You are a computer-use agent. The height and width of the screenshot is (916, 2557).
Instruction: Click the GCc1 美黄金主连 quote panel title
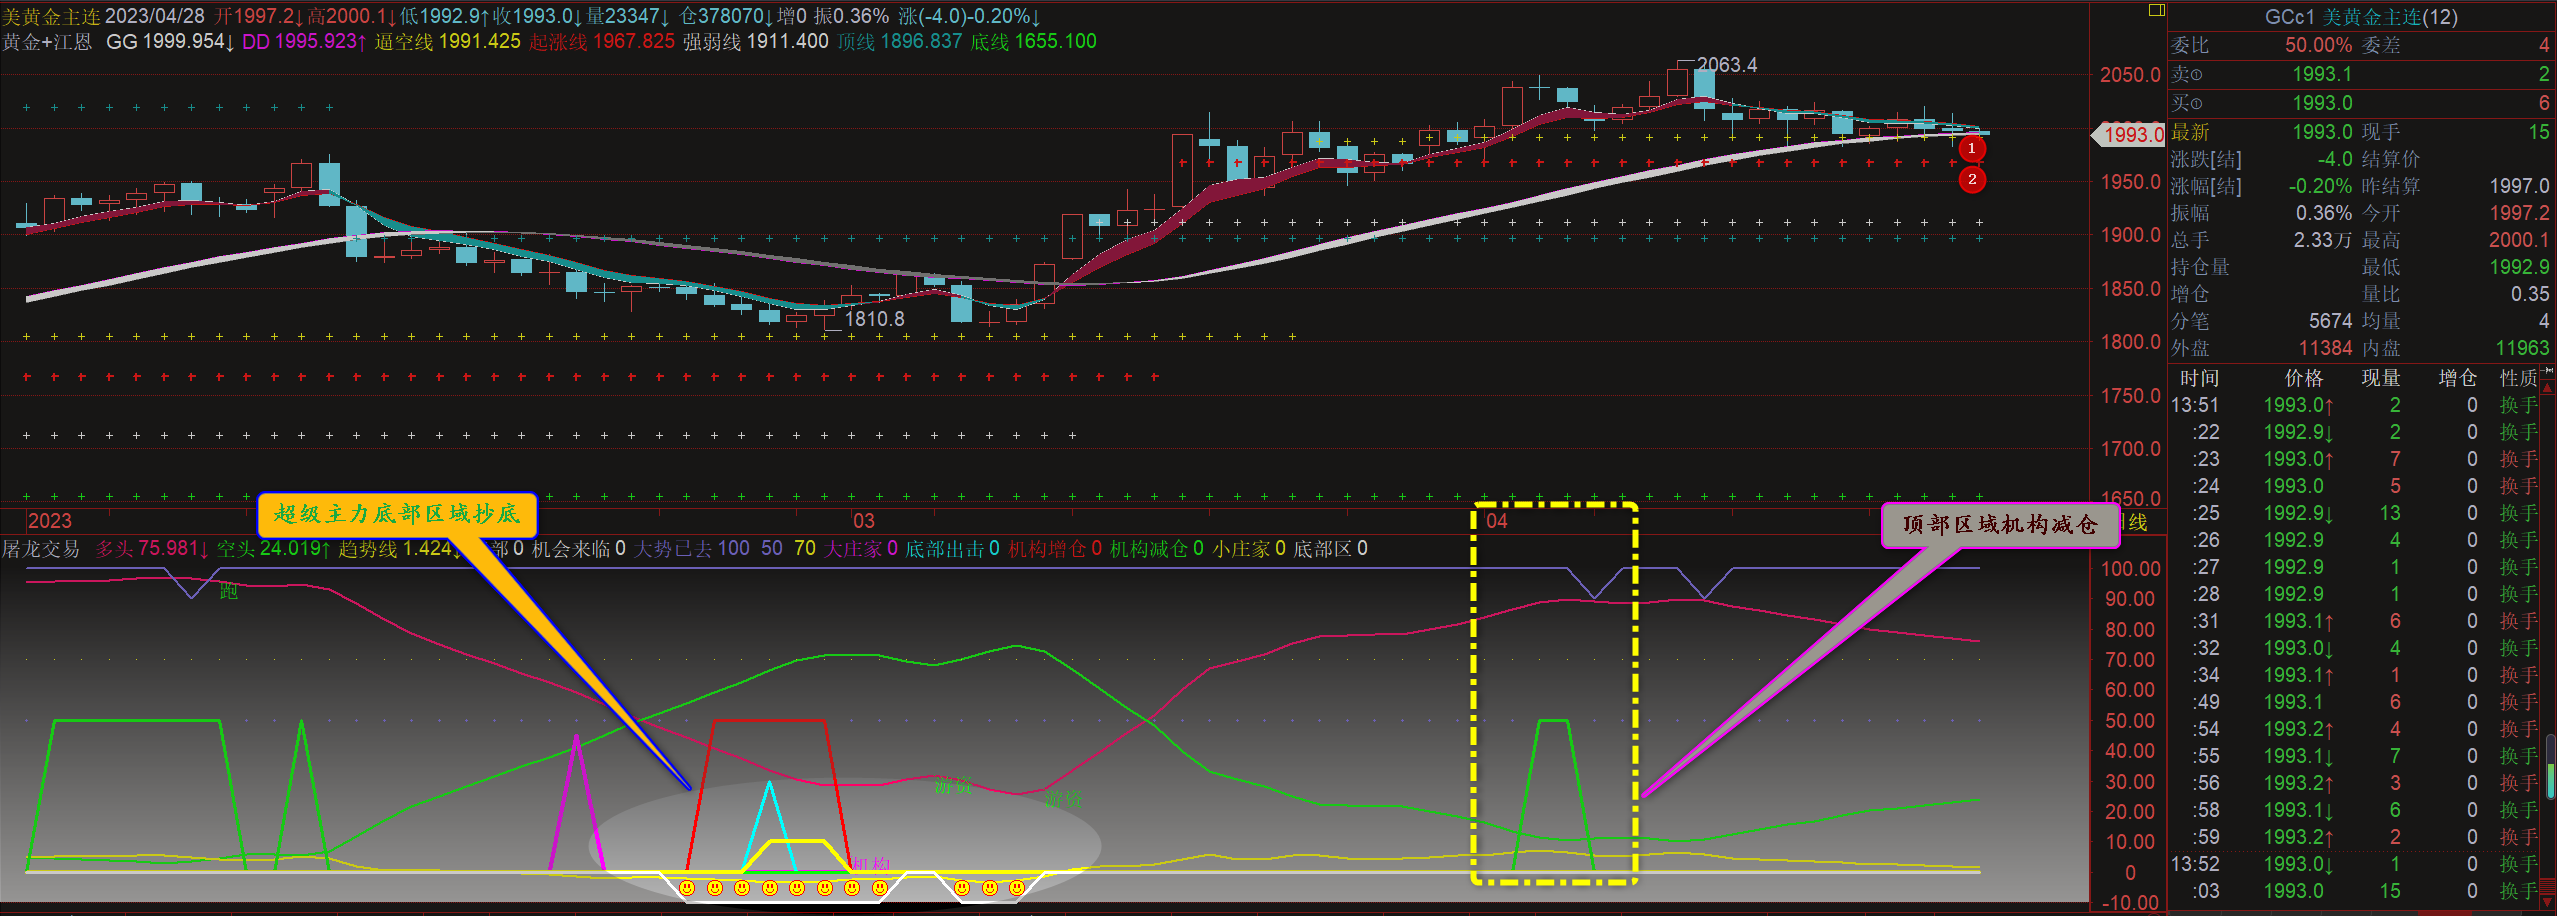(2360, 17)
